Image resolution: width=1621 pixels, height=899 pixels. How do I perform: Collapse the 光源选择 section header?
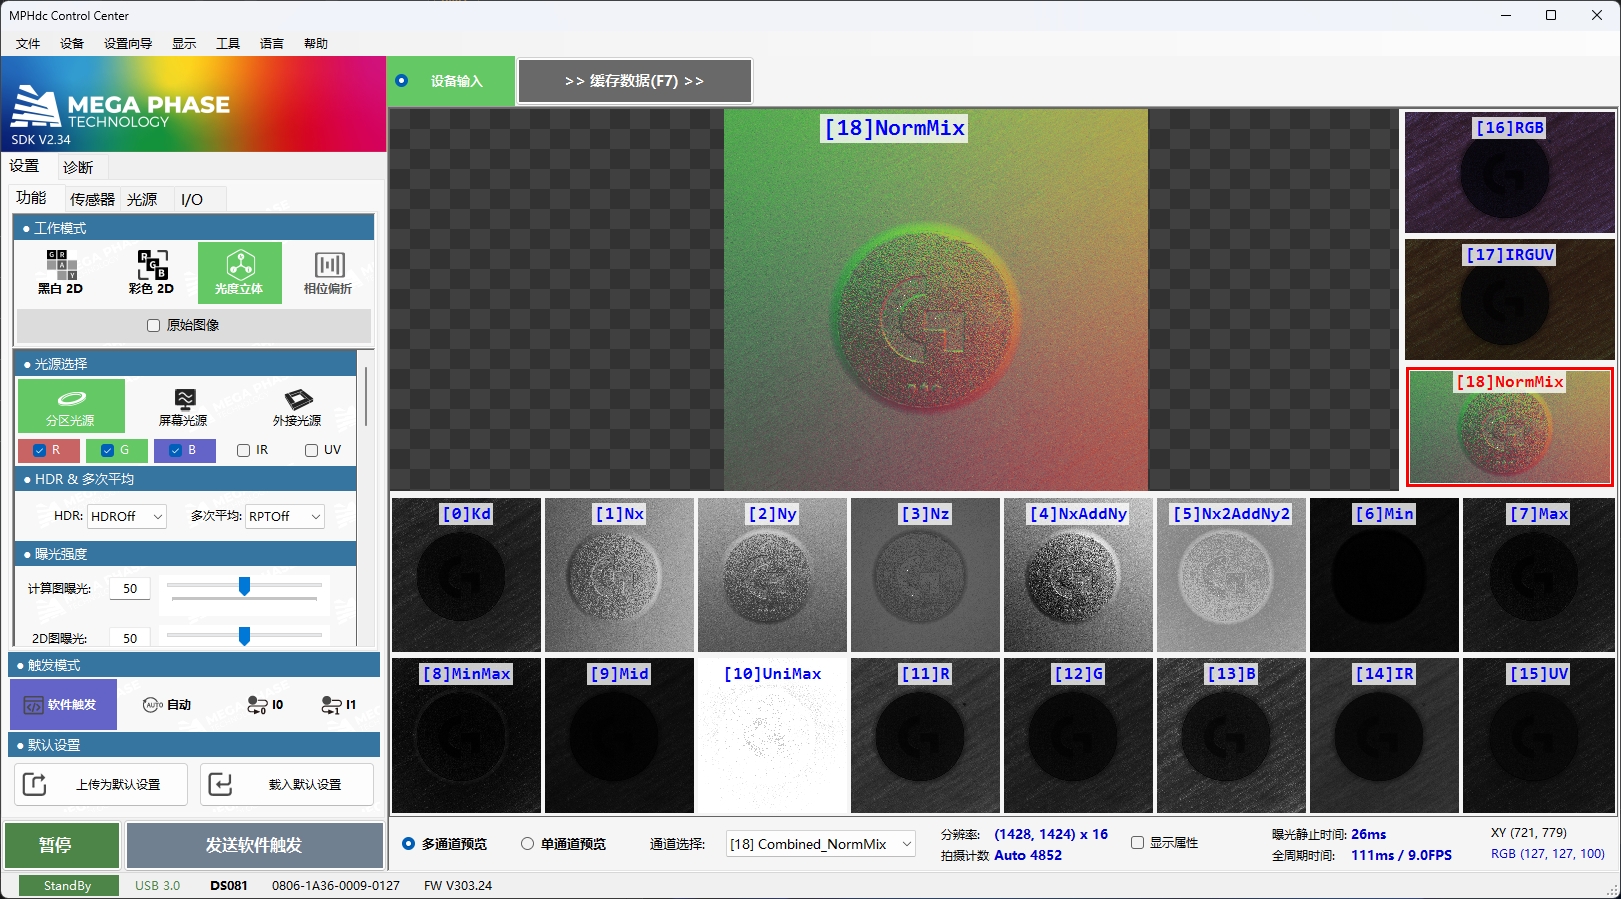pyautogui.click(x=186, y=364)
